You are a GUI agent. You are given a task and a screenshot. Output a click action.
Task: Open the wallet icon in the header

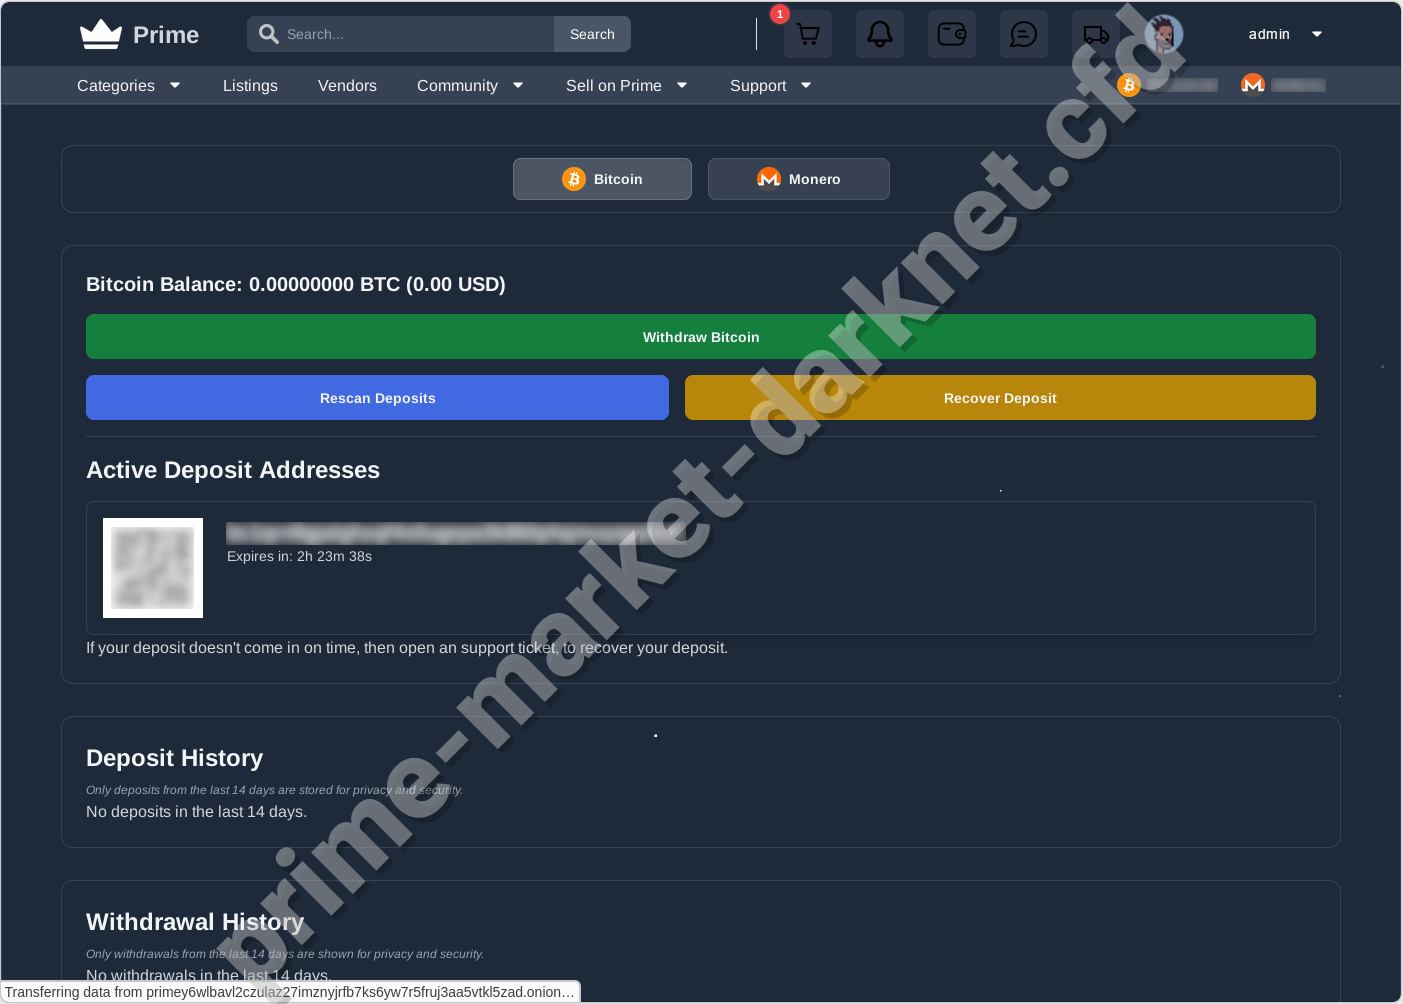click(951, 33)
